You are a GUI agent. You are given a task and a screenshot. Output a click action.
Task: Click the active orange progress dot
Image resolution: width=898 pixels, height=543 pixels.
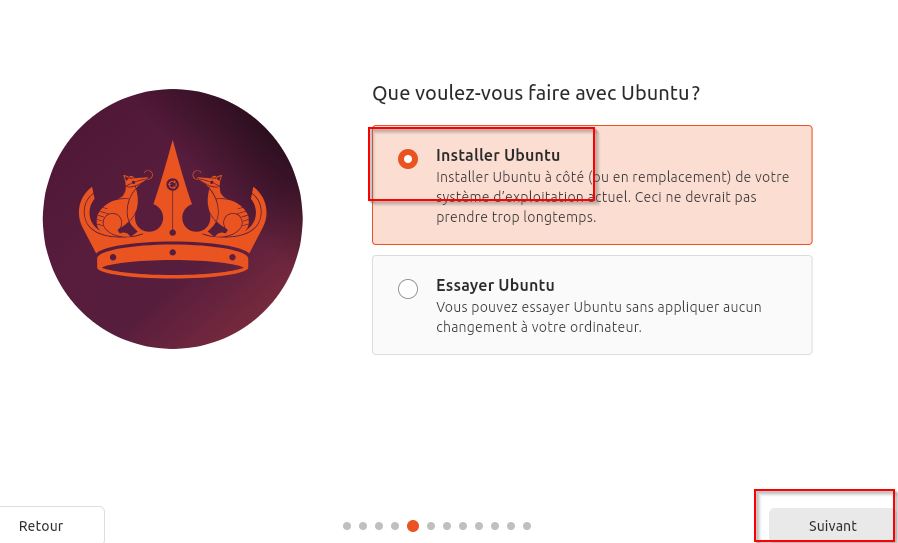click(413, 526)
